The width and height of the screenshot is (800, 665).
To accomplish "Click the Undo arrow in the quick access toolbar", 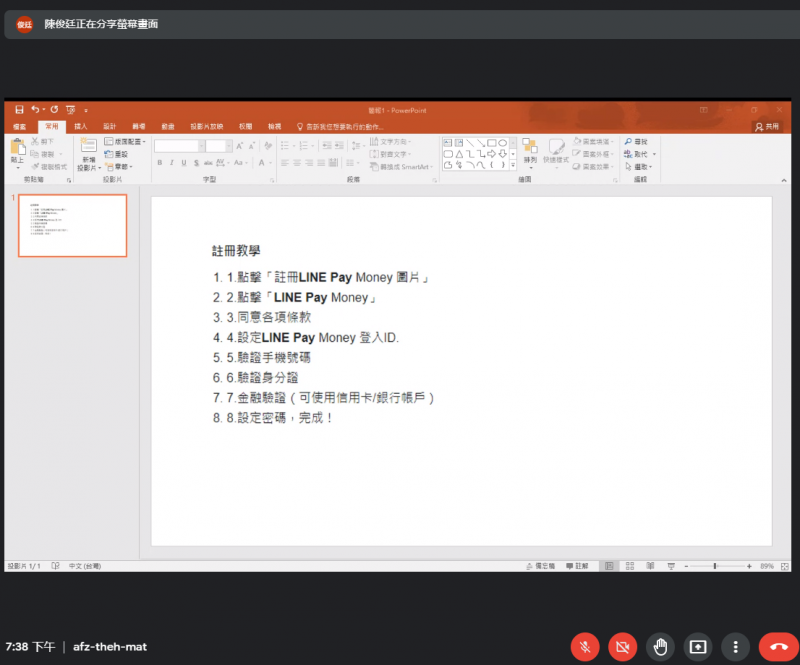I will pyautogui.click(x=35, y=109).
